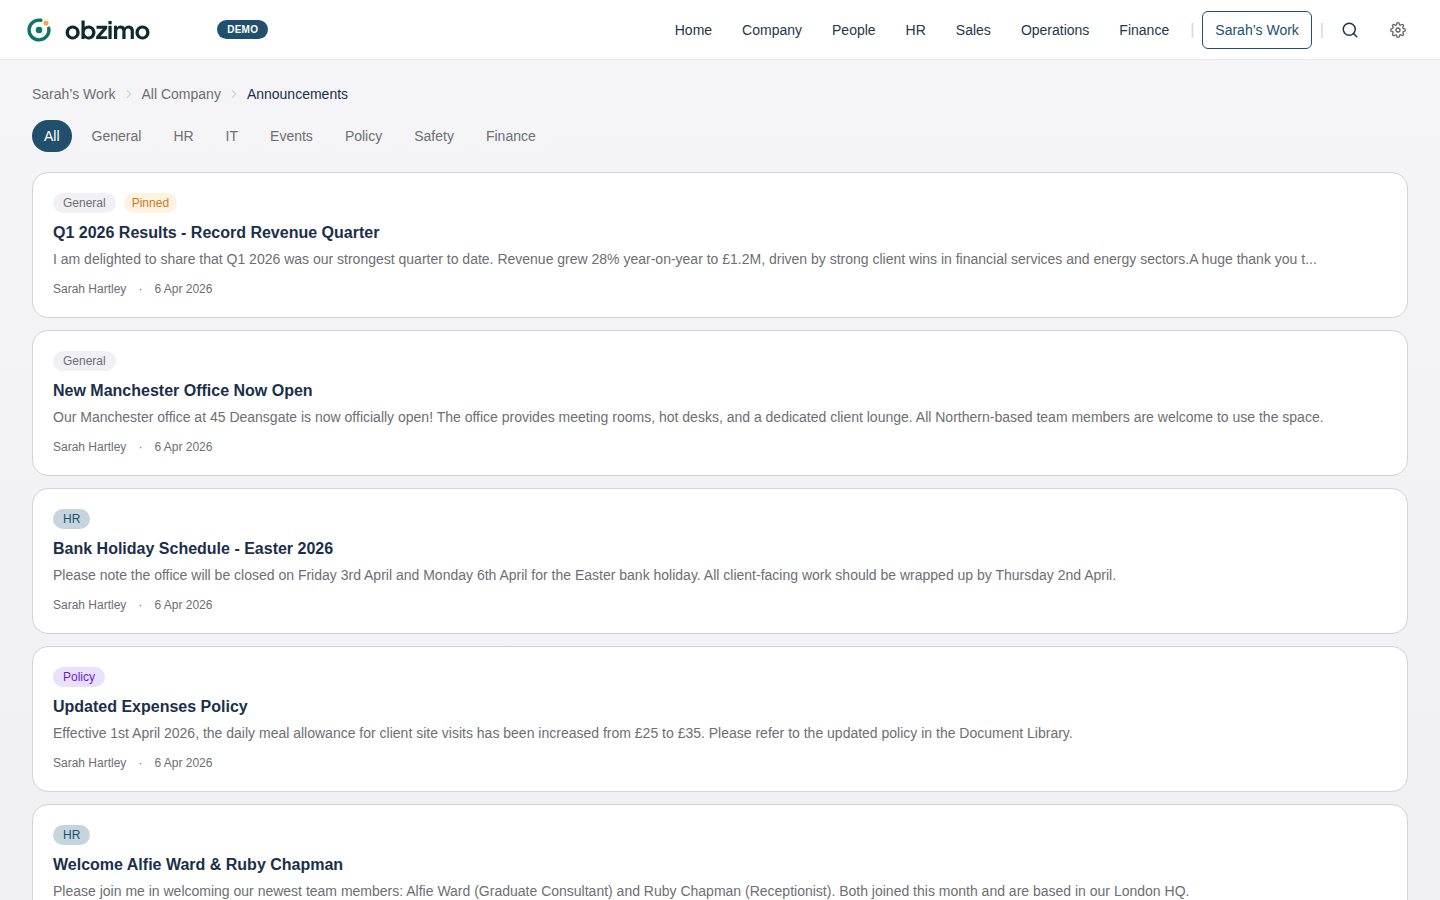Filter announcements by Policy tab

(363, 136)
